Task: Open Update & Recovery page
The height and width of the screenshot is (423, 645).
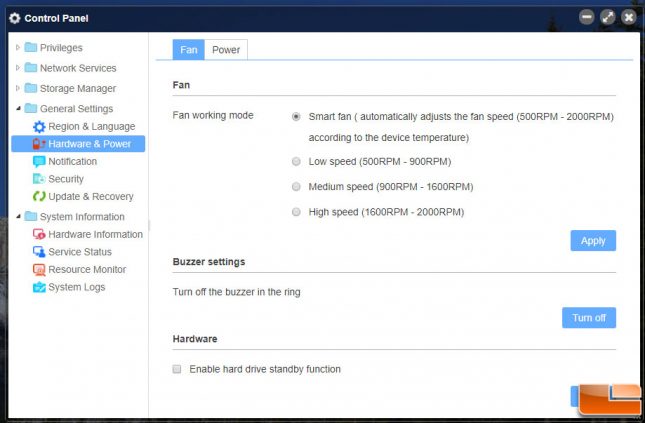Action: click(91, 196)
